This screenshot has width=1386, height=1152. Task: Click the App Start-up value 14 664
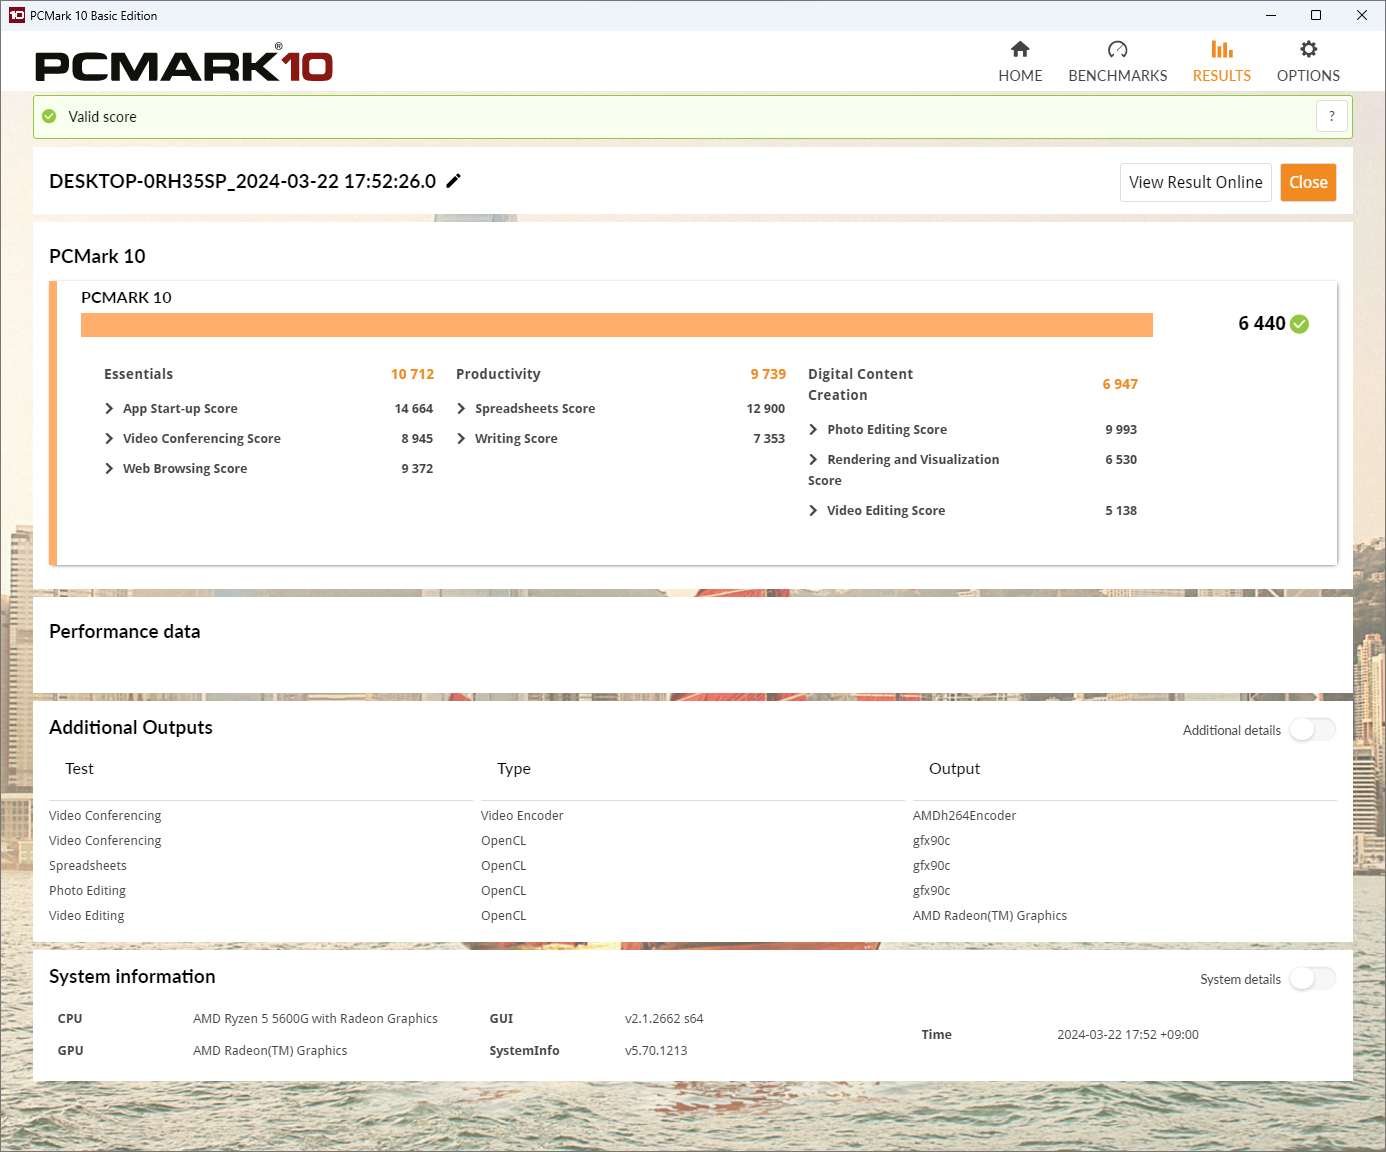point(413,408)
